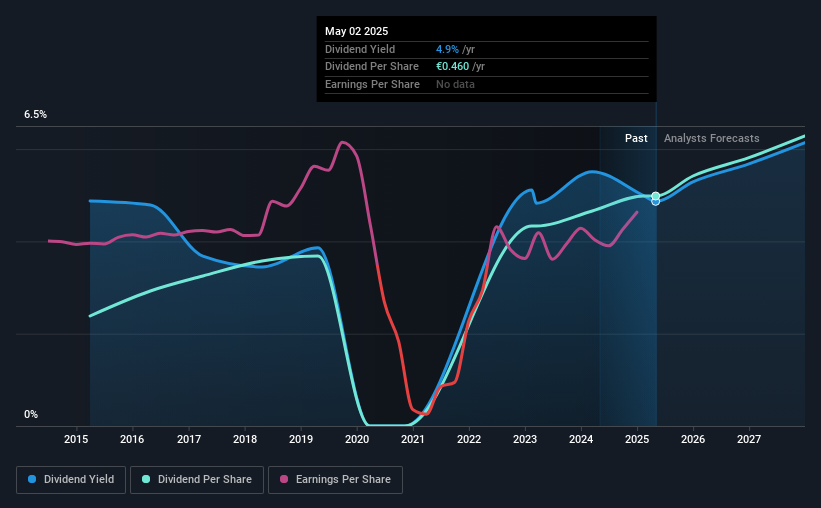Select the 'Past' label on the chart
The image size is (821, 508).
[636, 138]
